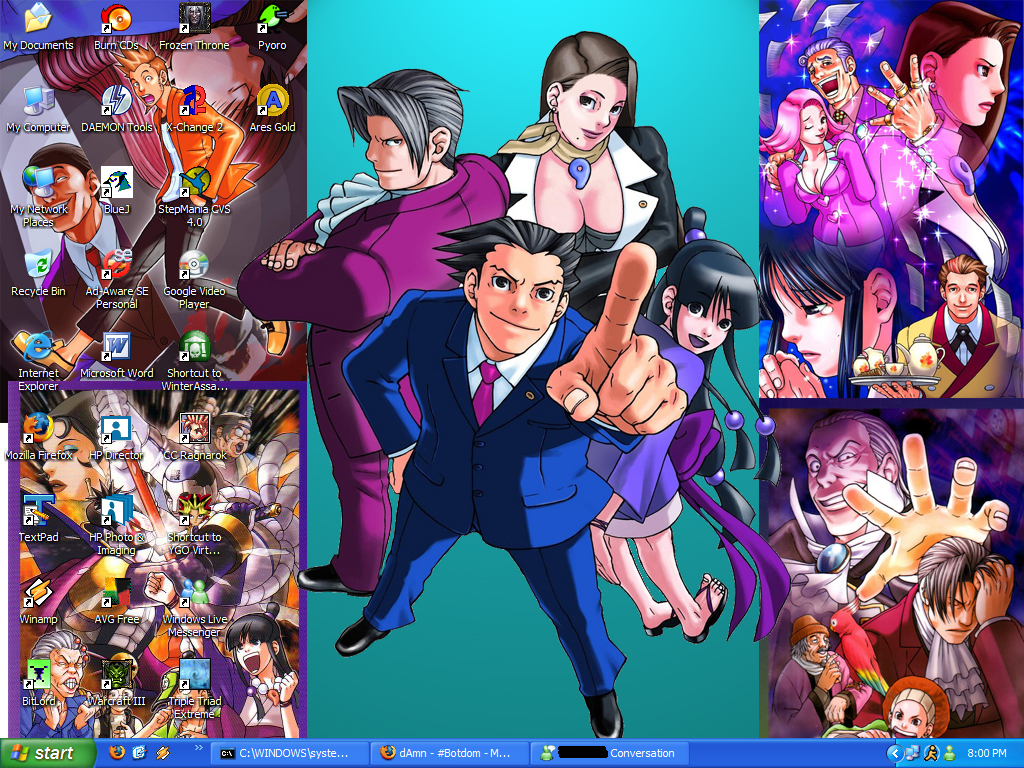Switch to the Conversation taskbar window

[610, 753]
